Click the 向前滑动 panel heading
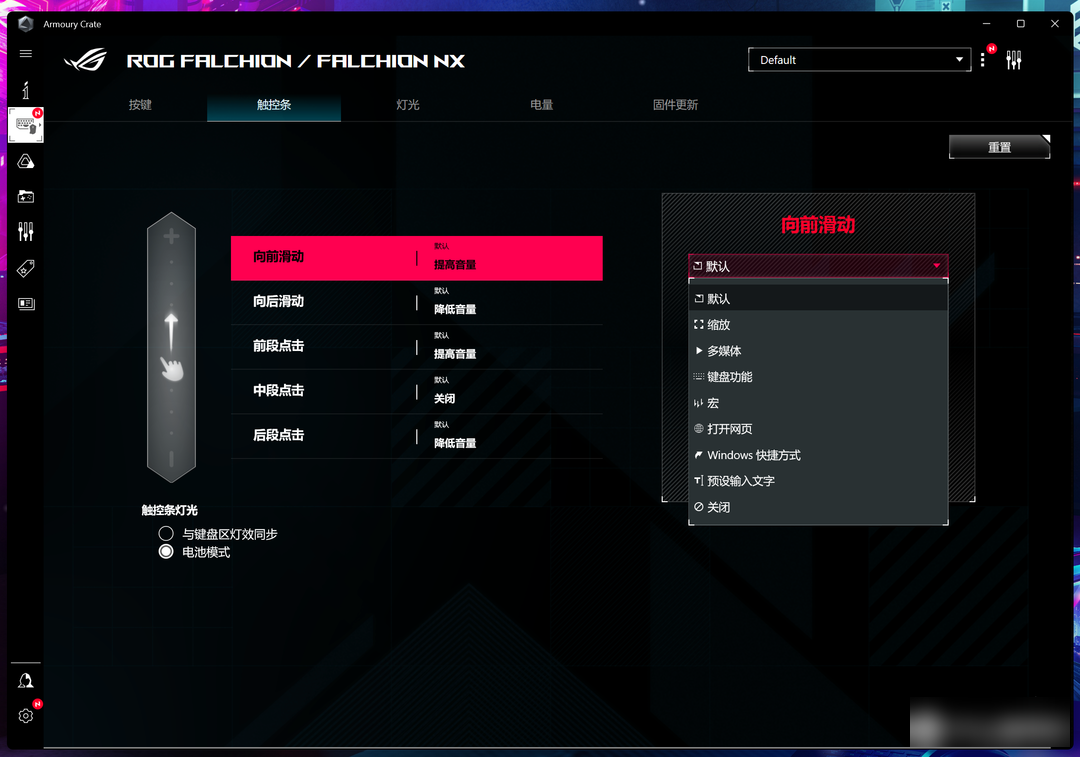The height and width of the screenshot is (757, 1080). pyautogui.click(x=818, y=225)
